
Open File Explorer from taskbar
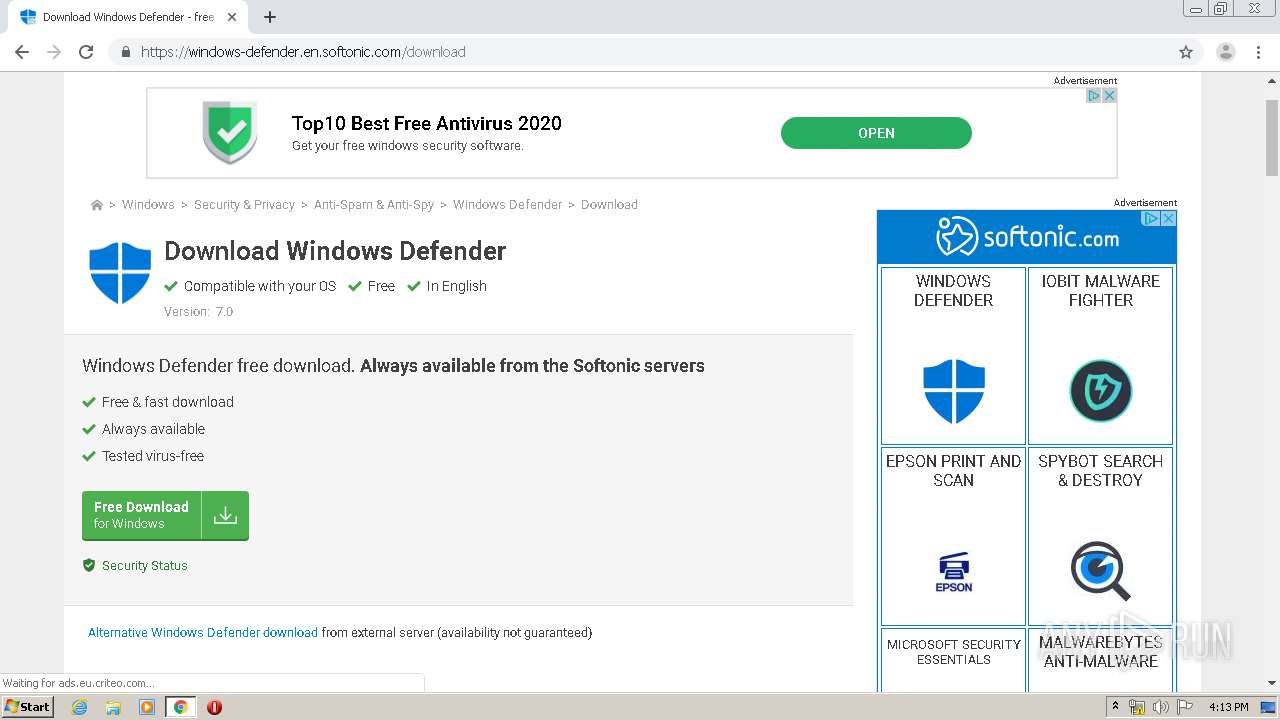coord(113,707)
